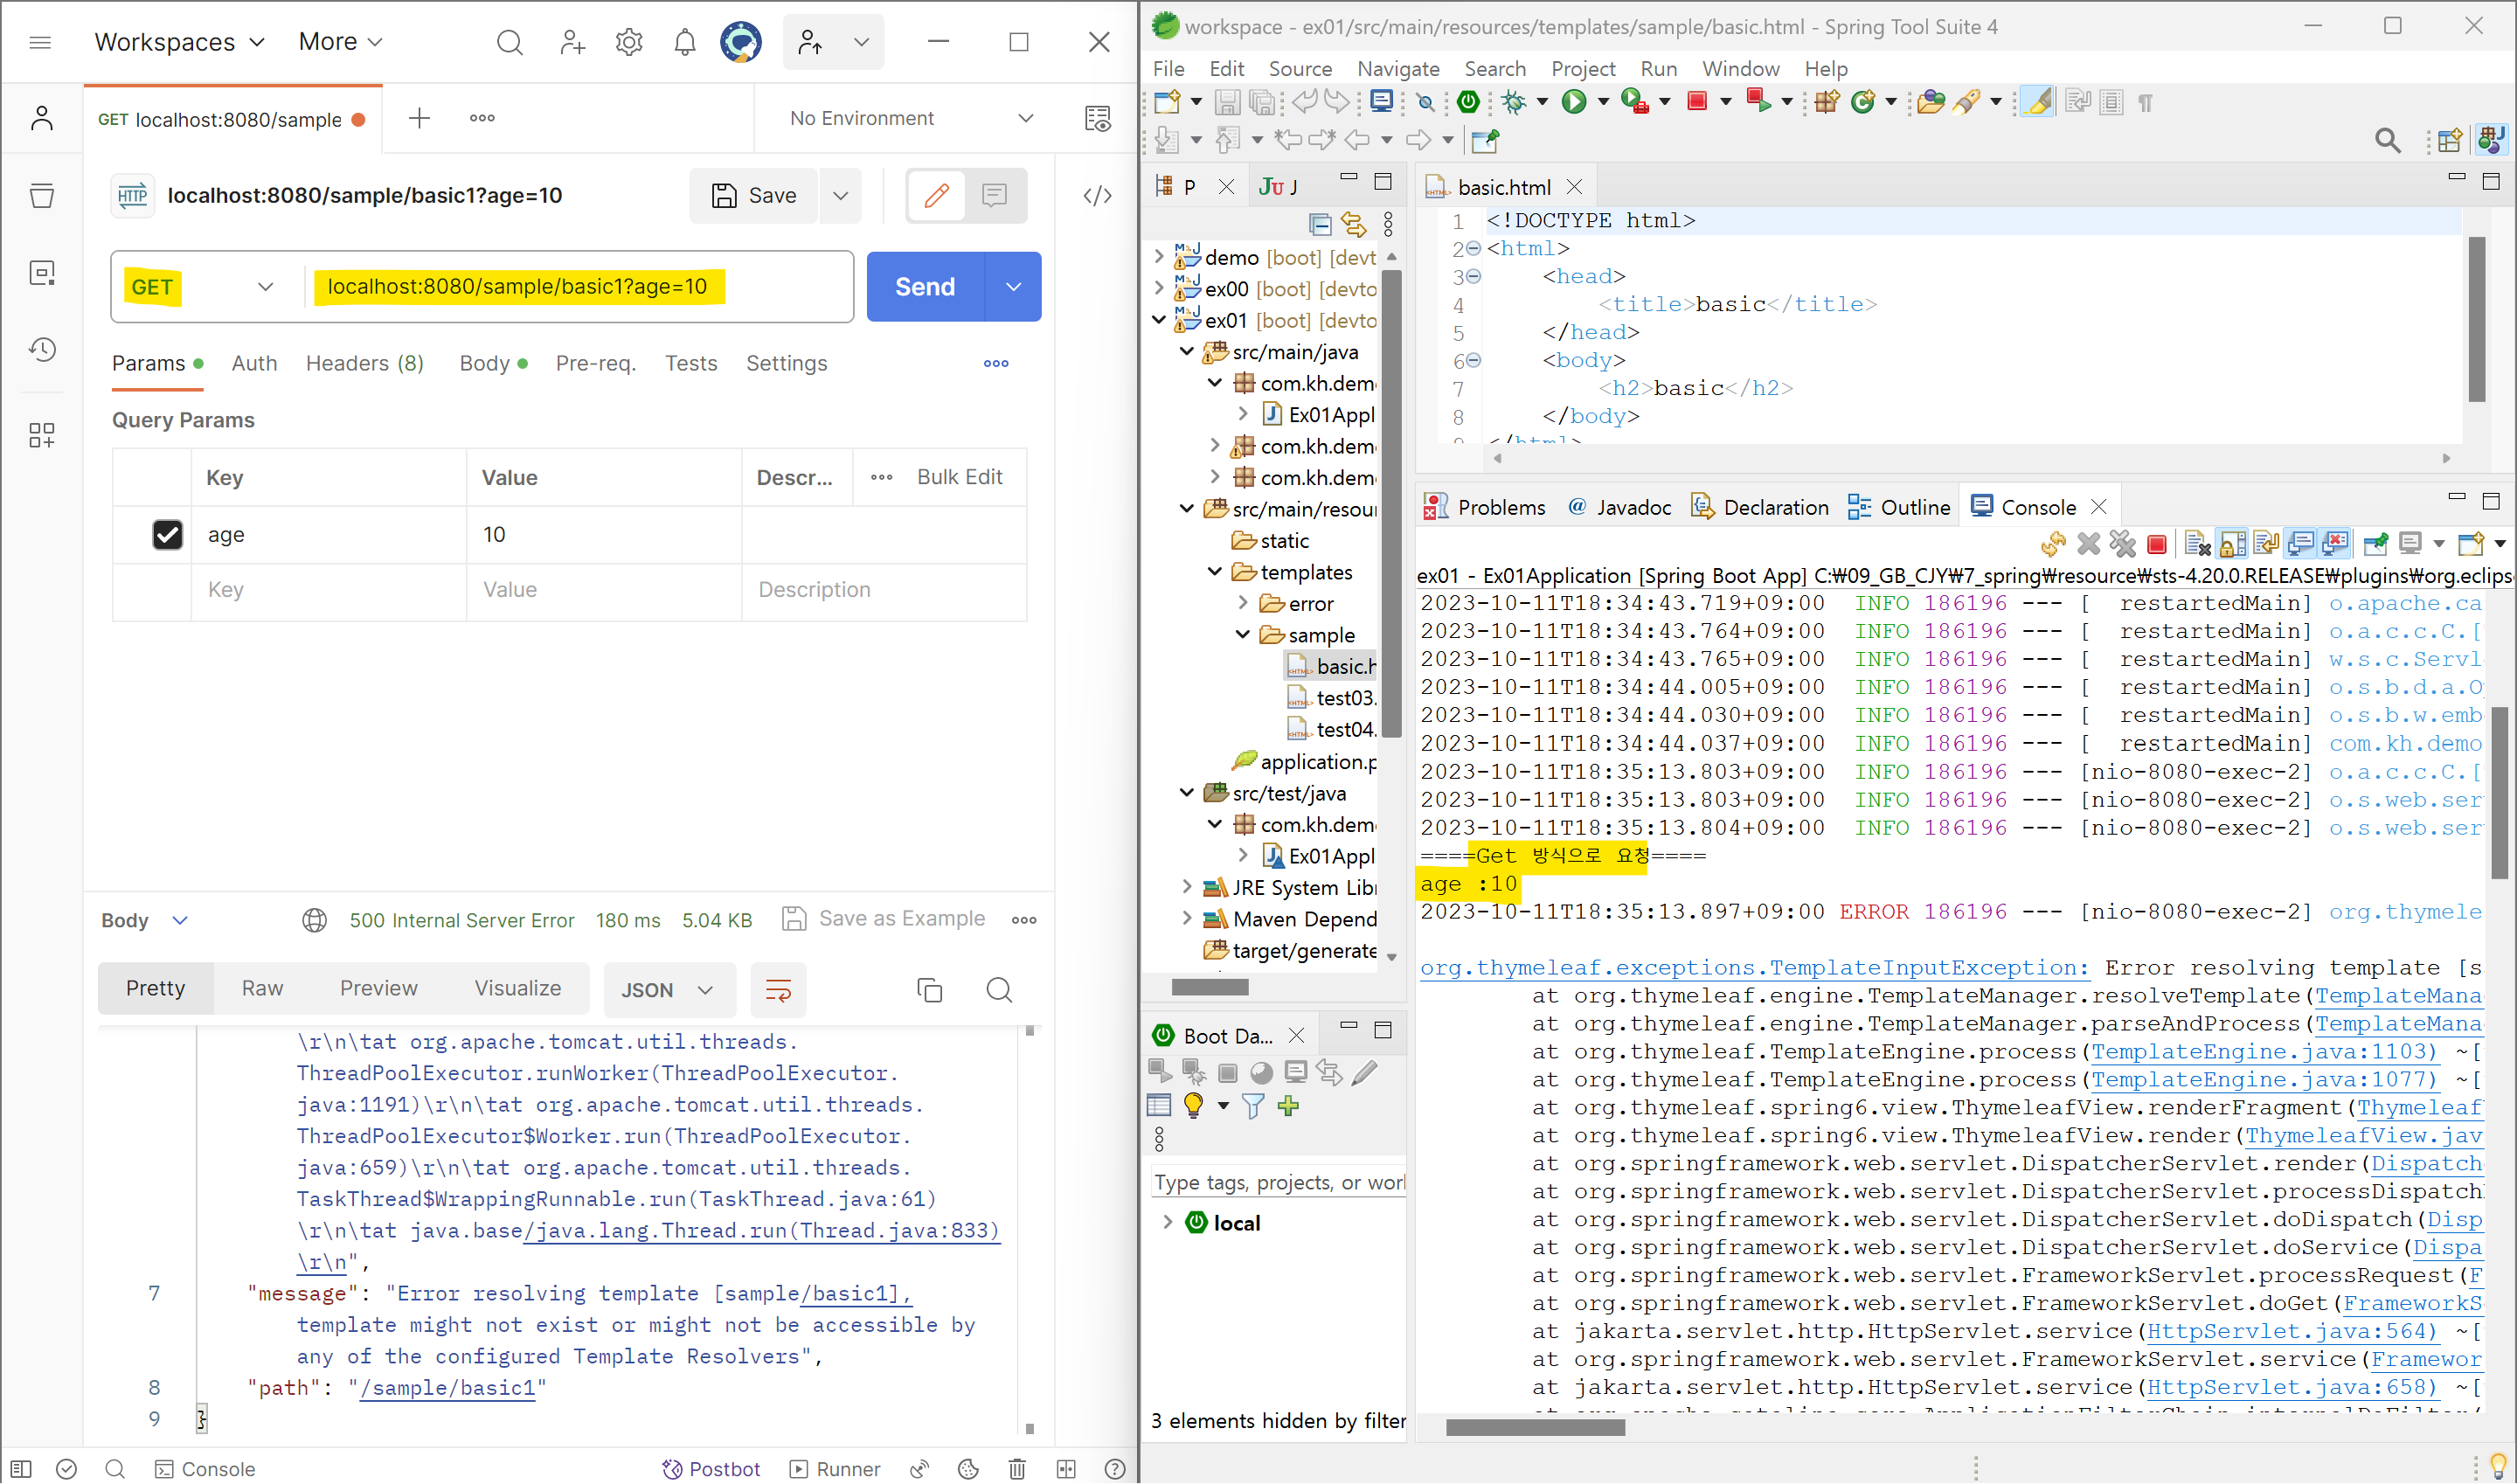
Task: Switch to the Headers (8) tab
Action: click(x=365, y=364)
